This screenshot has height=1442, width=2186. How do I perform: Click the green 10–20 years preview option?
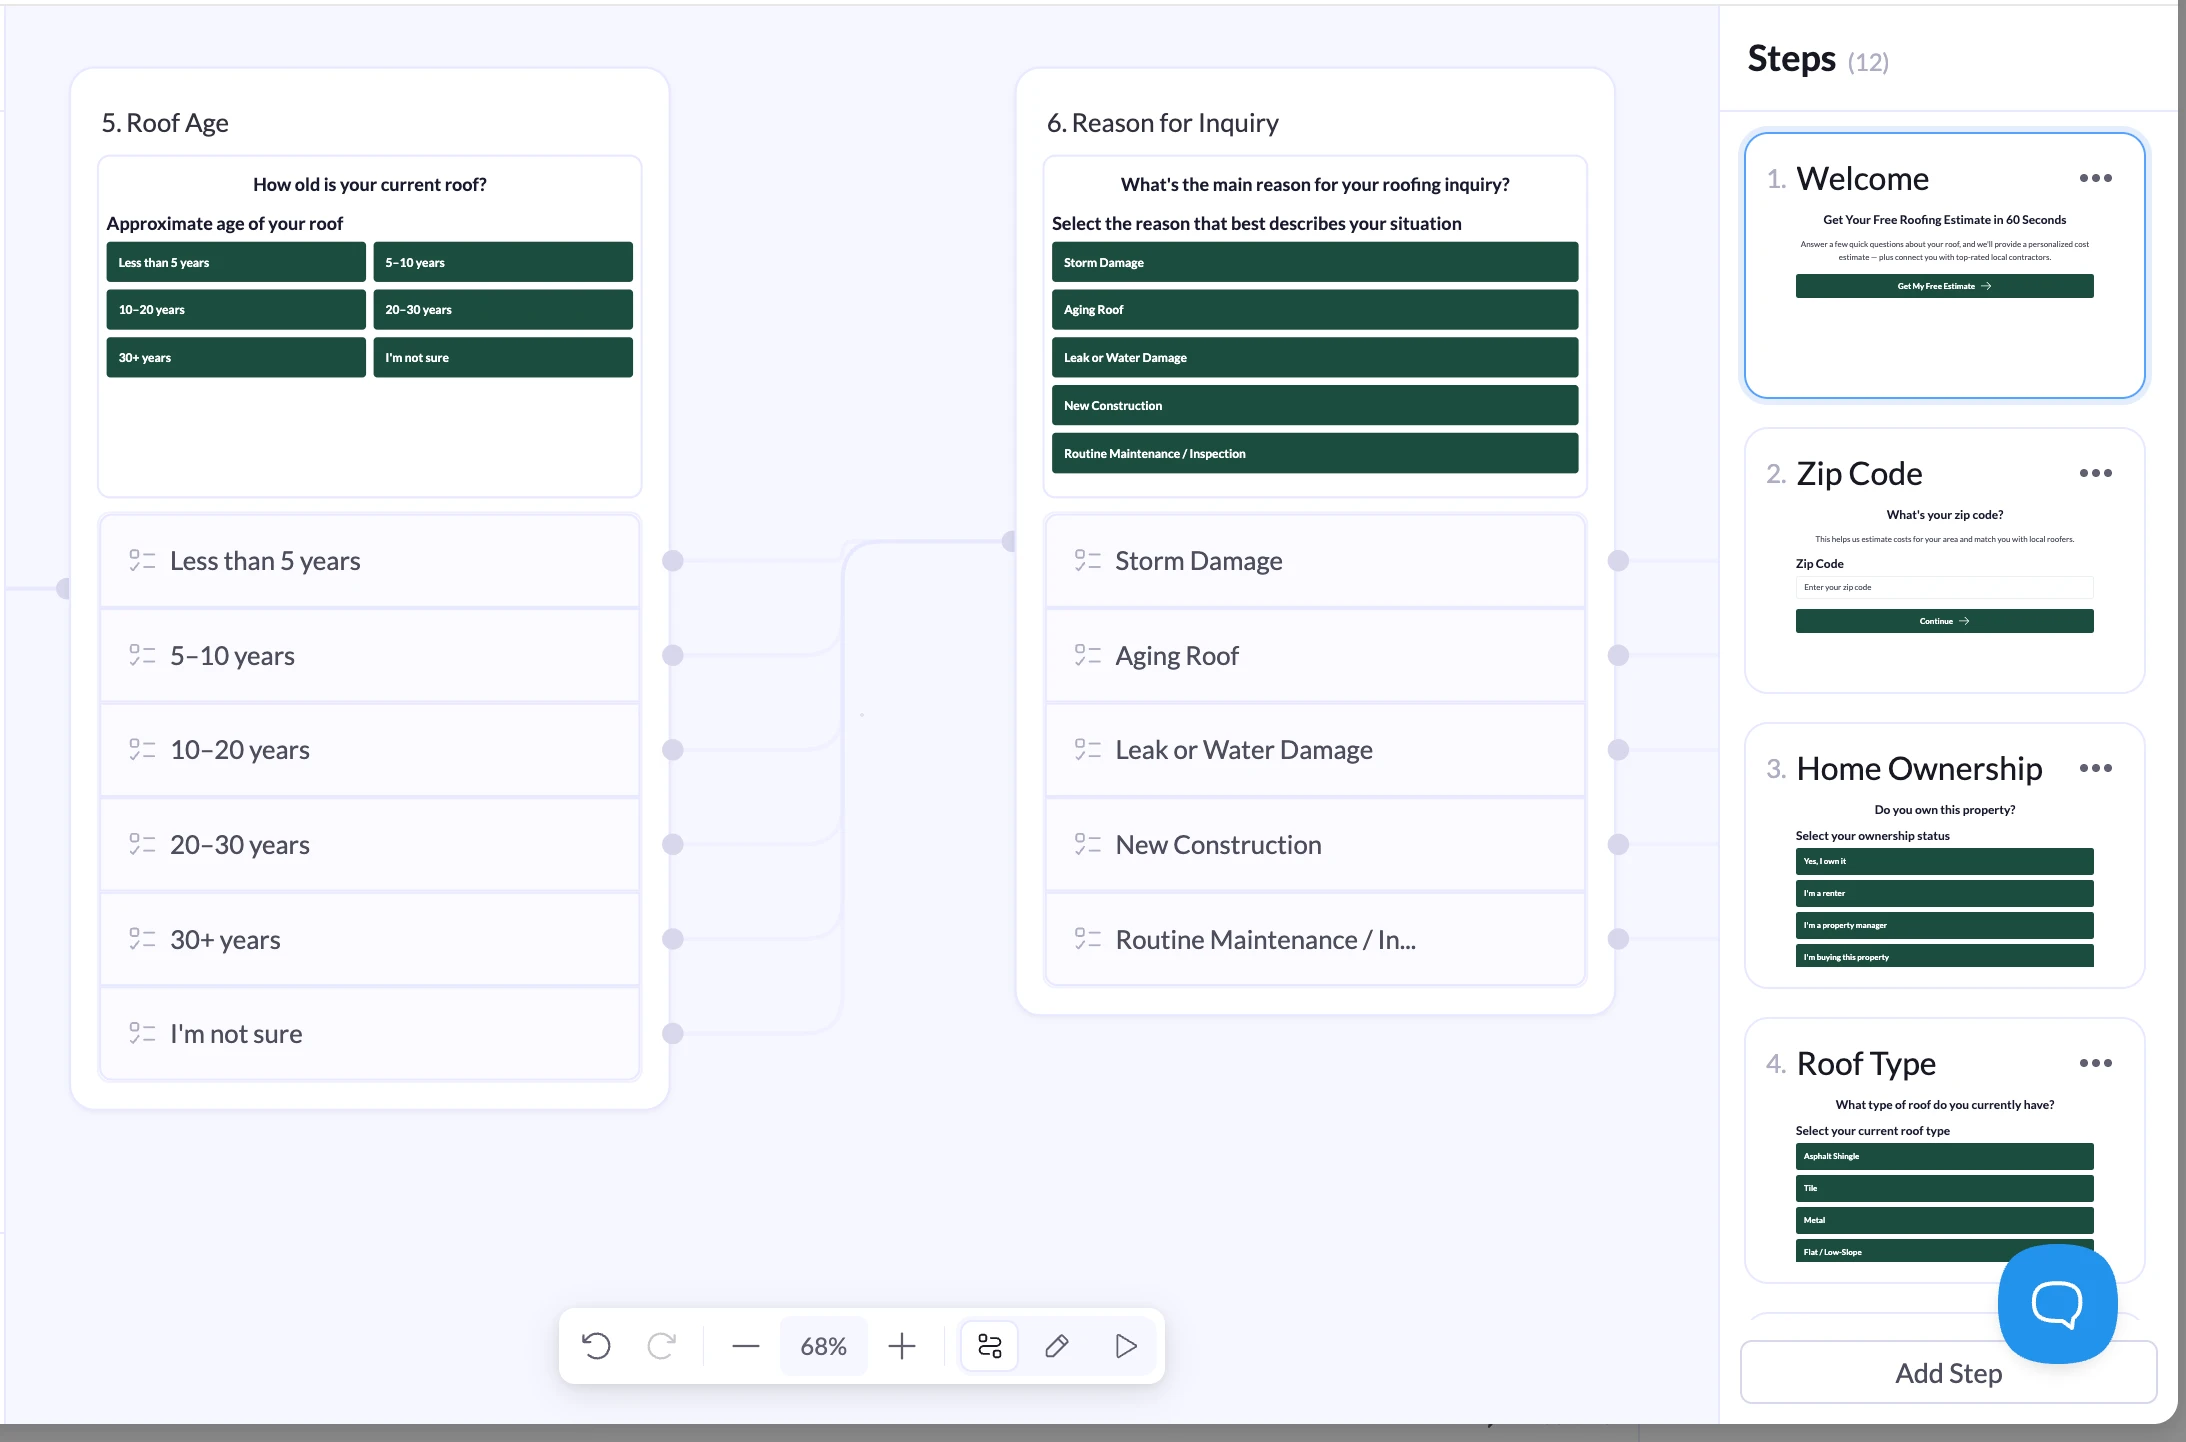[236, 310]
